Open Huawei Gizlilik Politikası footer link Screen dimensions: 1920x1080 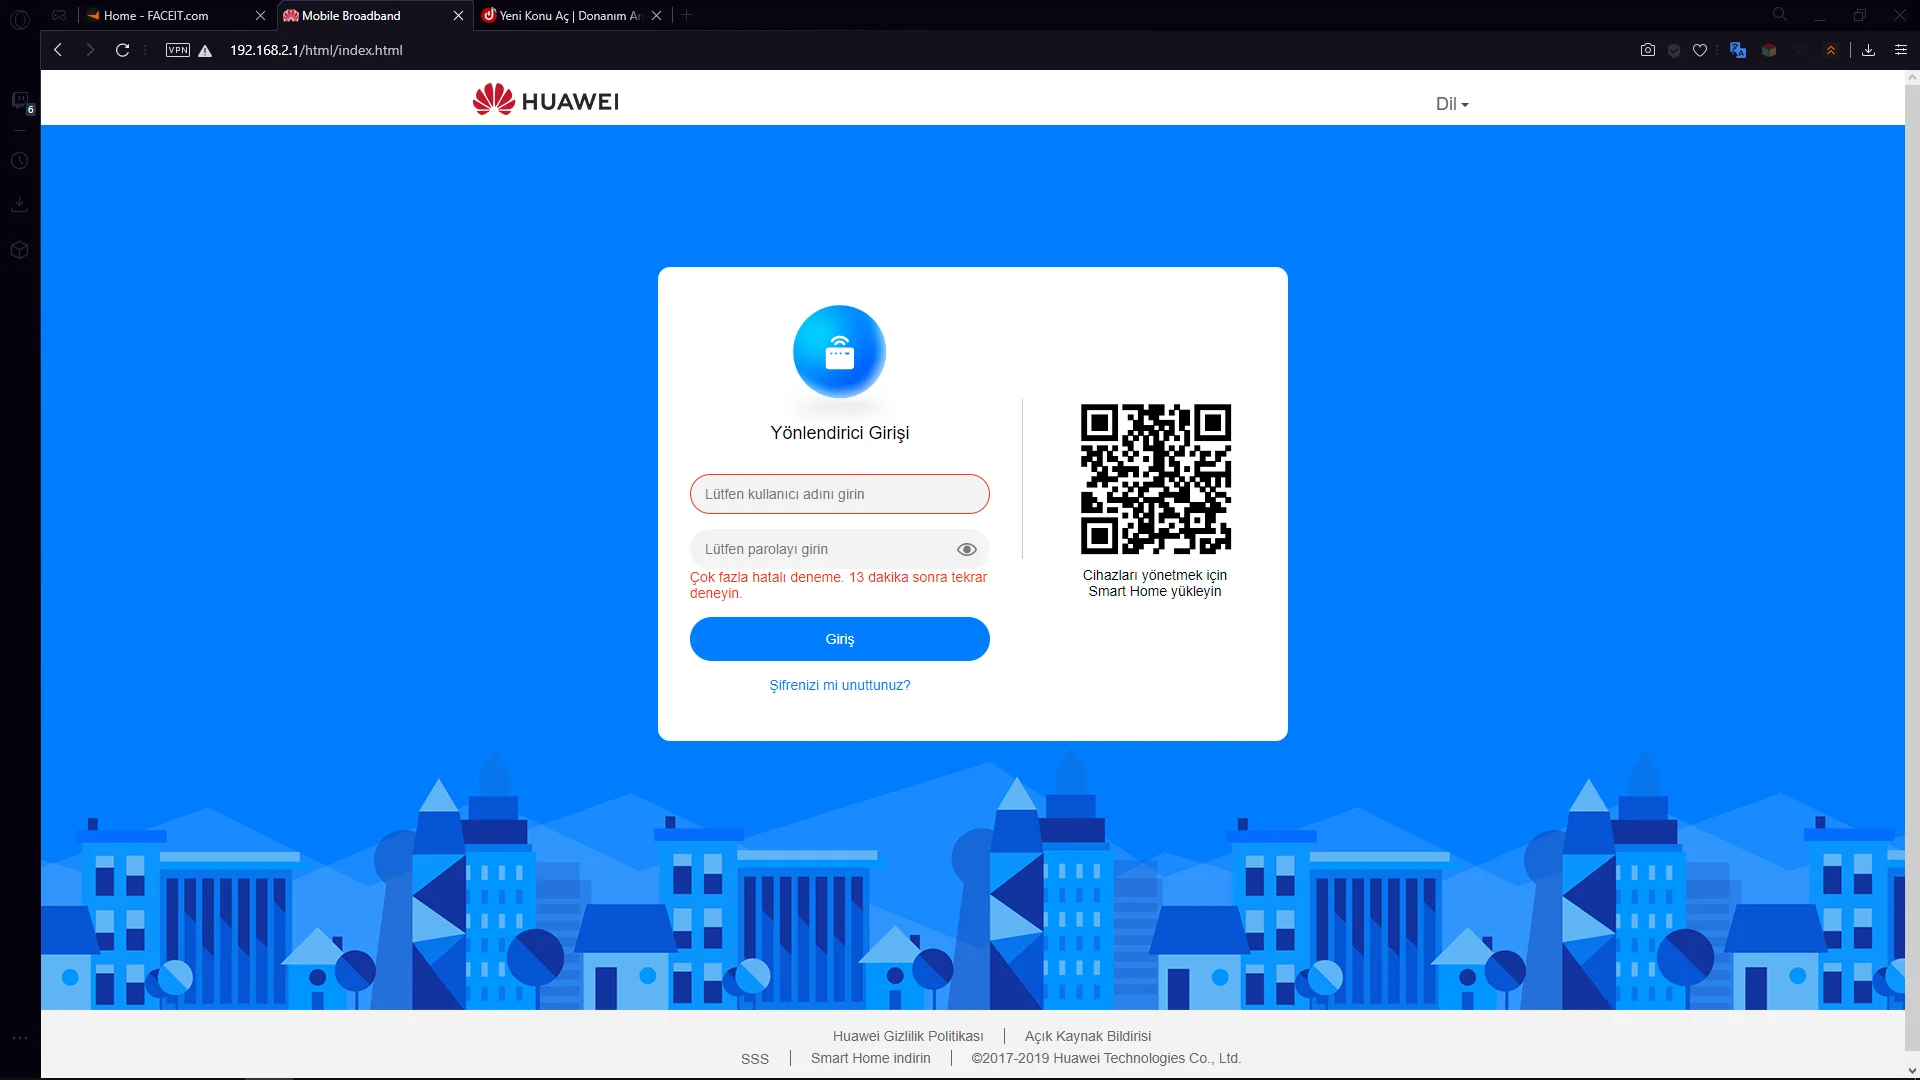[x=907, y=1036]
